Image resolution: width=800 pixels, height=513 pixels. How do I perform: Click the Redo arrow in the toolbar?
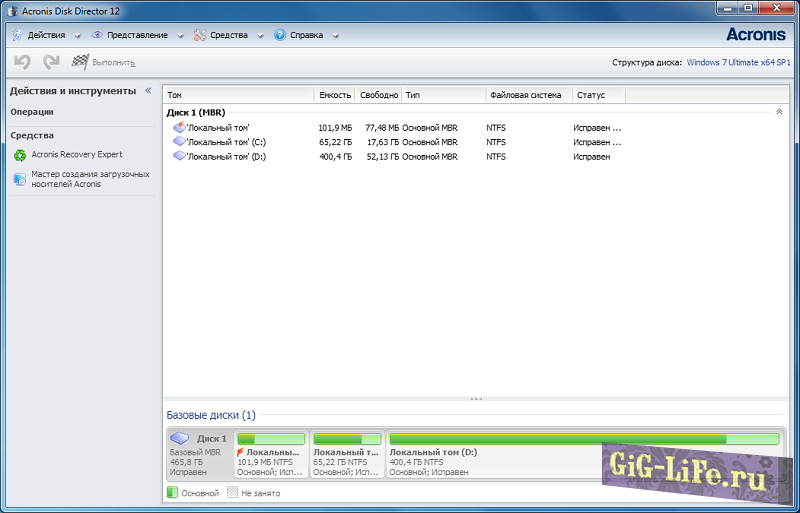tap(51, 62)
